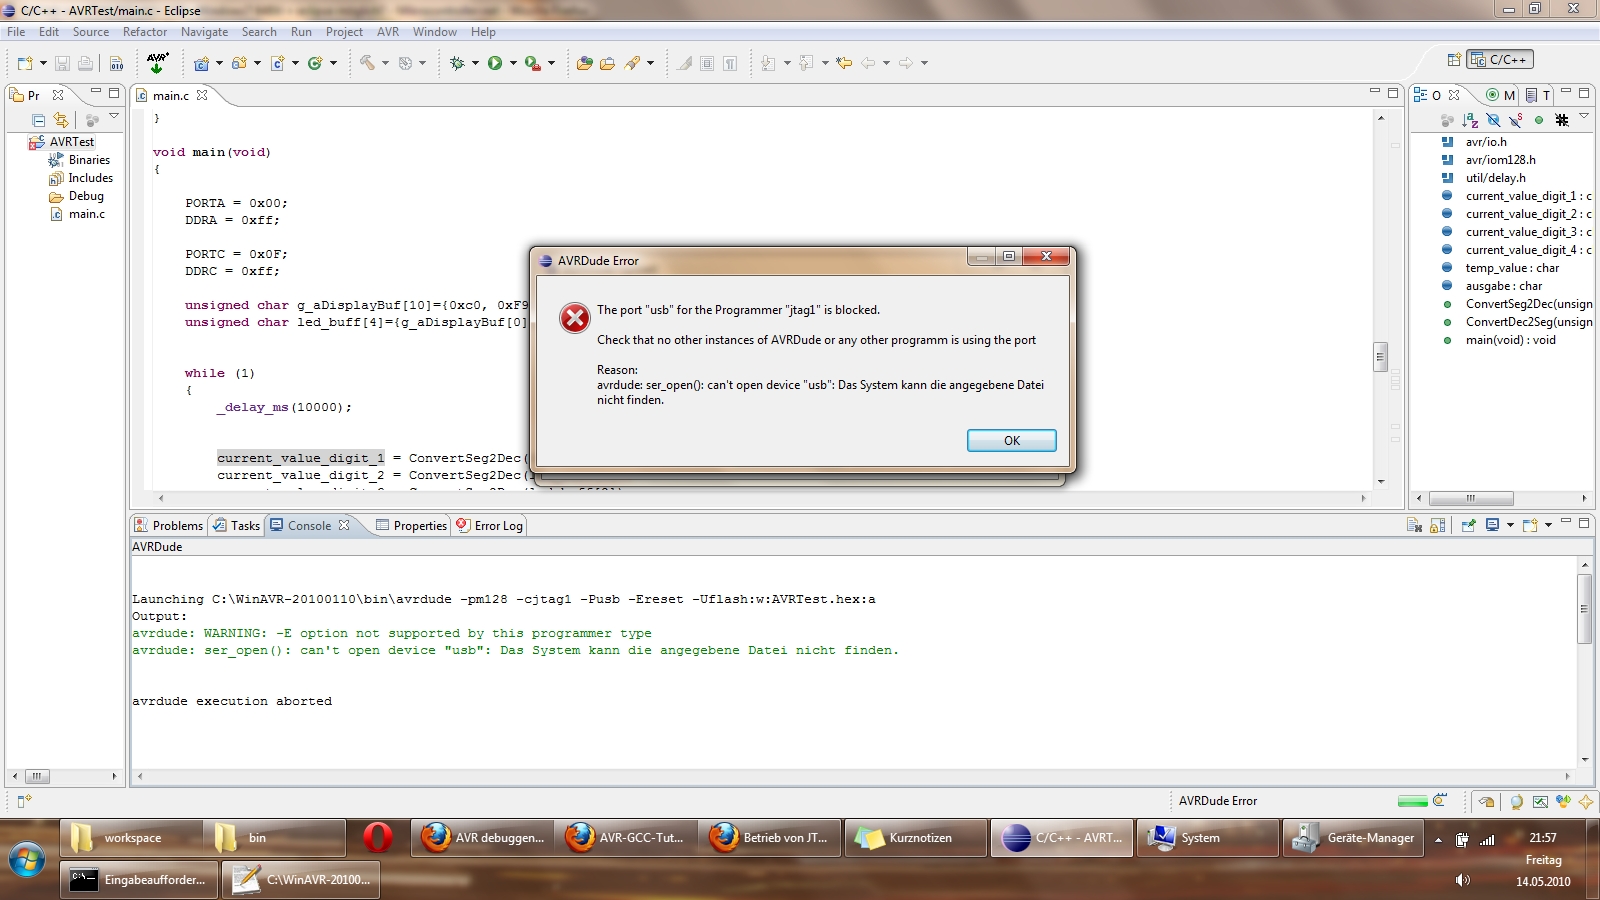Open Geräte-Manager from the taskbar

click(x=1356, y=838)
